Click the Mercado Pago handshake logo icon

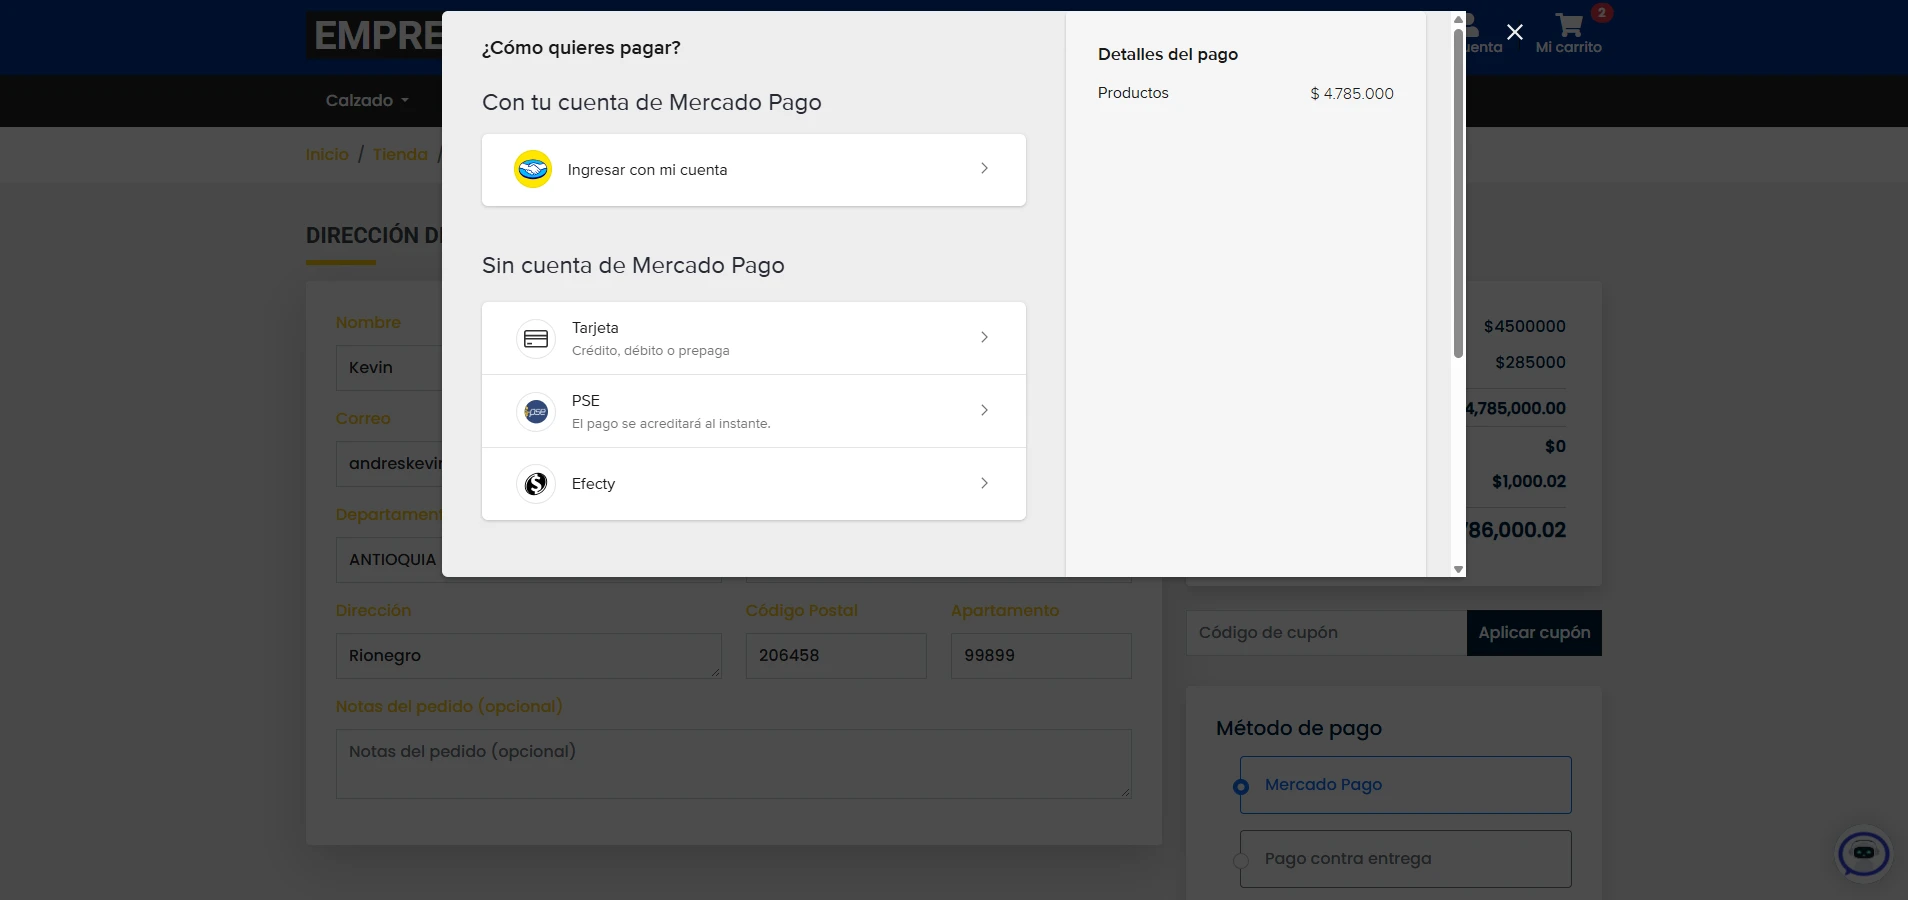point(533,169)
